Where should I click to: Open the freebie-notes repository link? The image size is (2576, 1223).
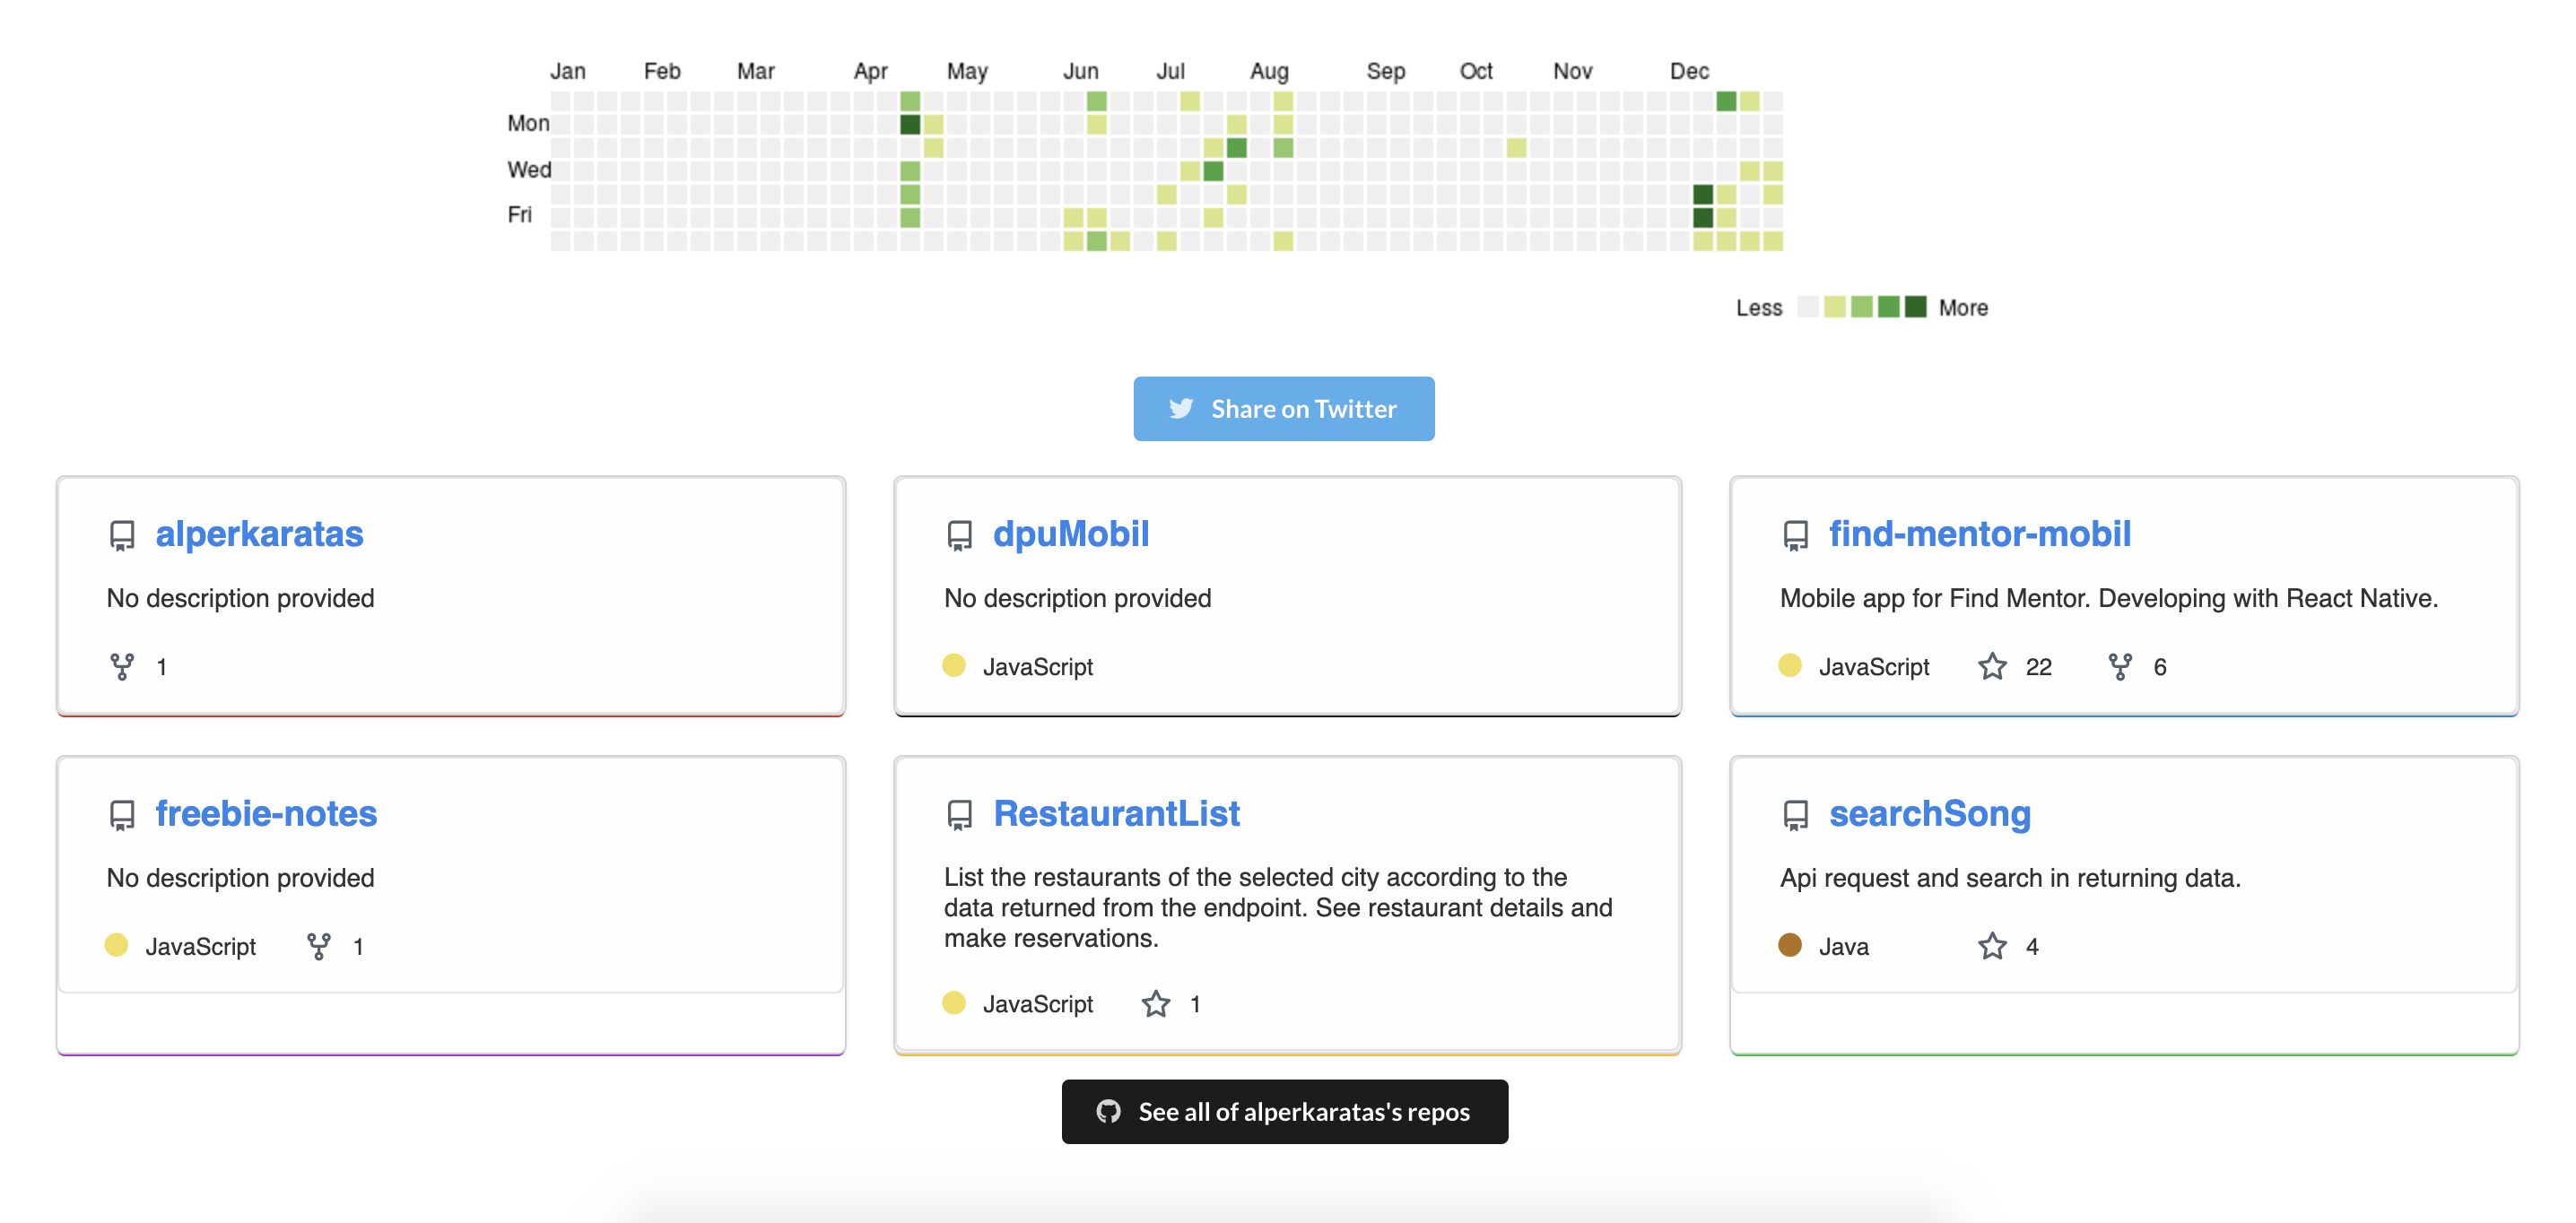[265, 813]
